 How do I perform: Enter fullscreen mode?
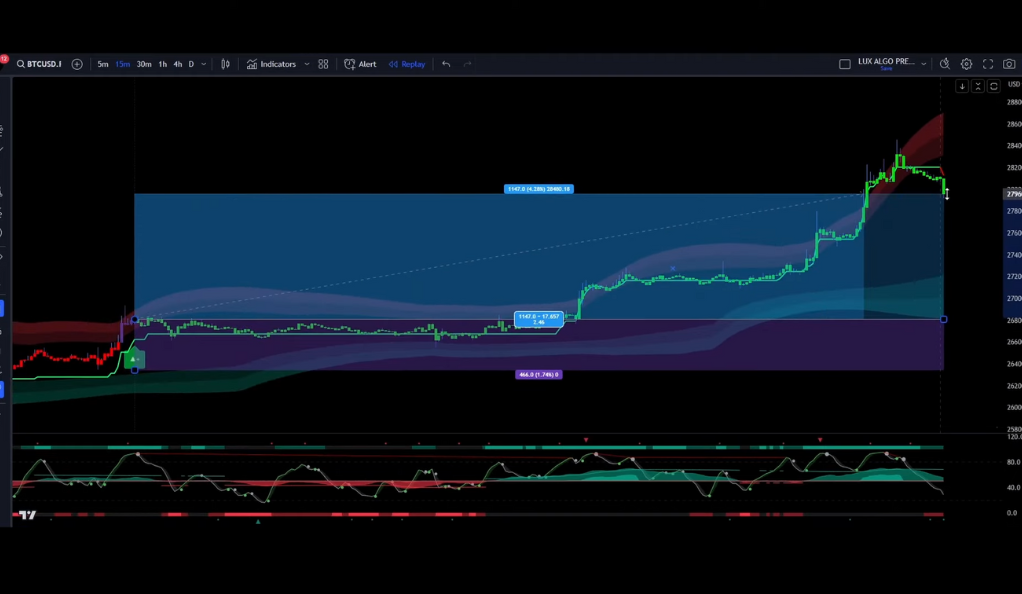click(x=988, y=64)
